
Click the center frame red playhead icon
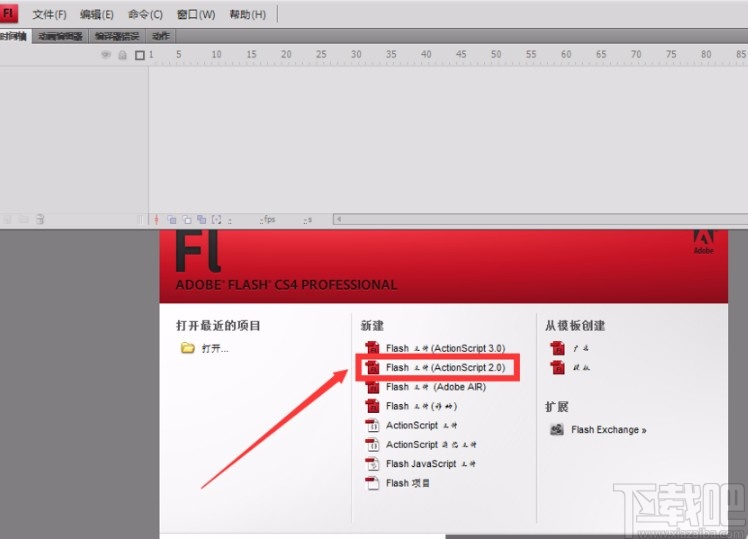(156, 219)
